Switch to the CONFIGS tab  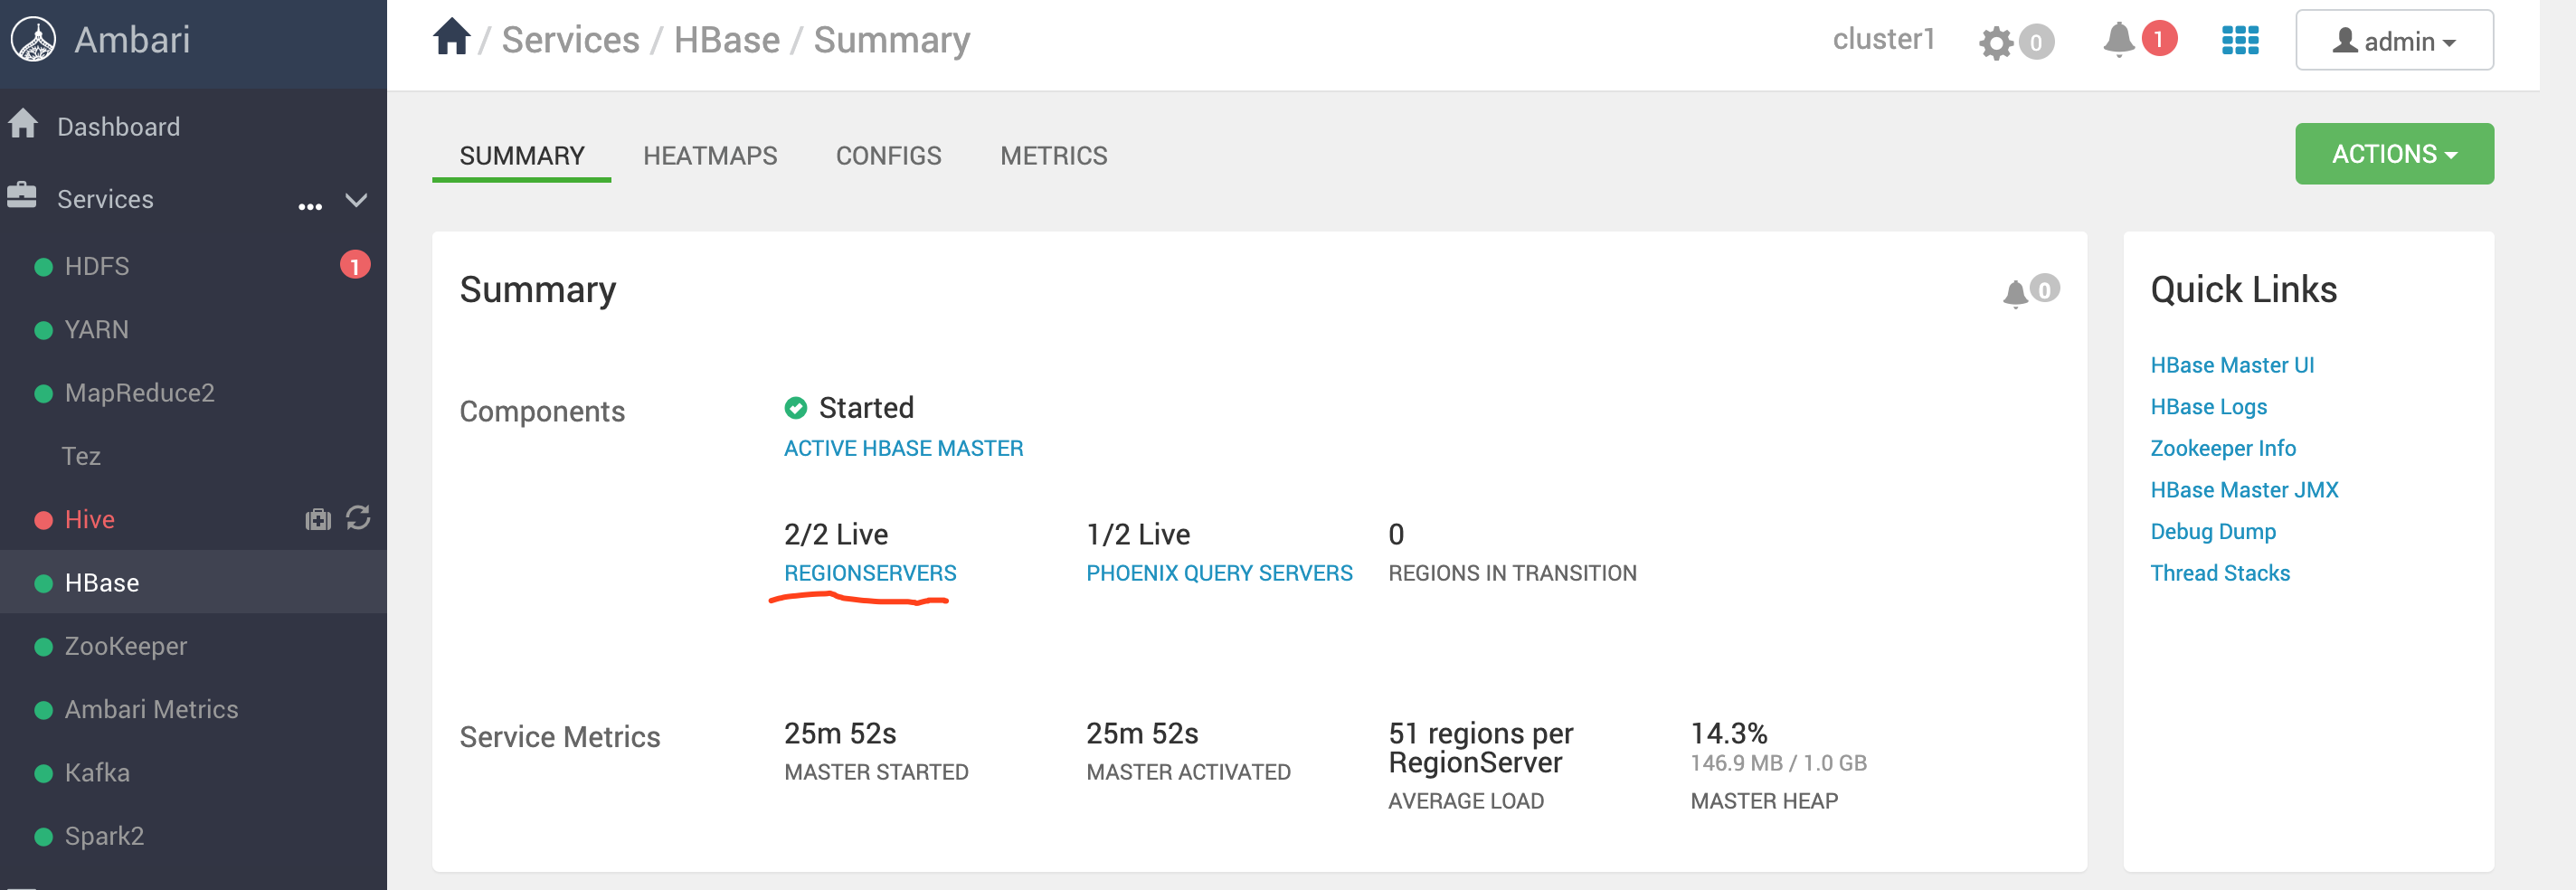pos(888,156)
